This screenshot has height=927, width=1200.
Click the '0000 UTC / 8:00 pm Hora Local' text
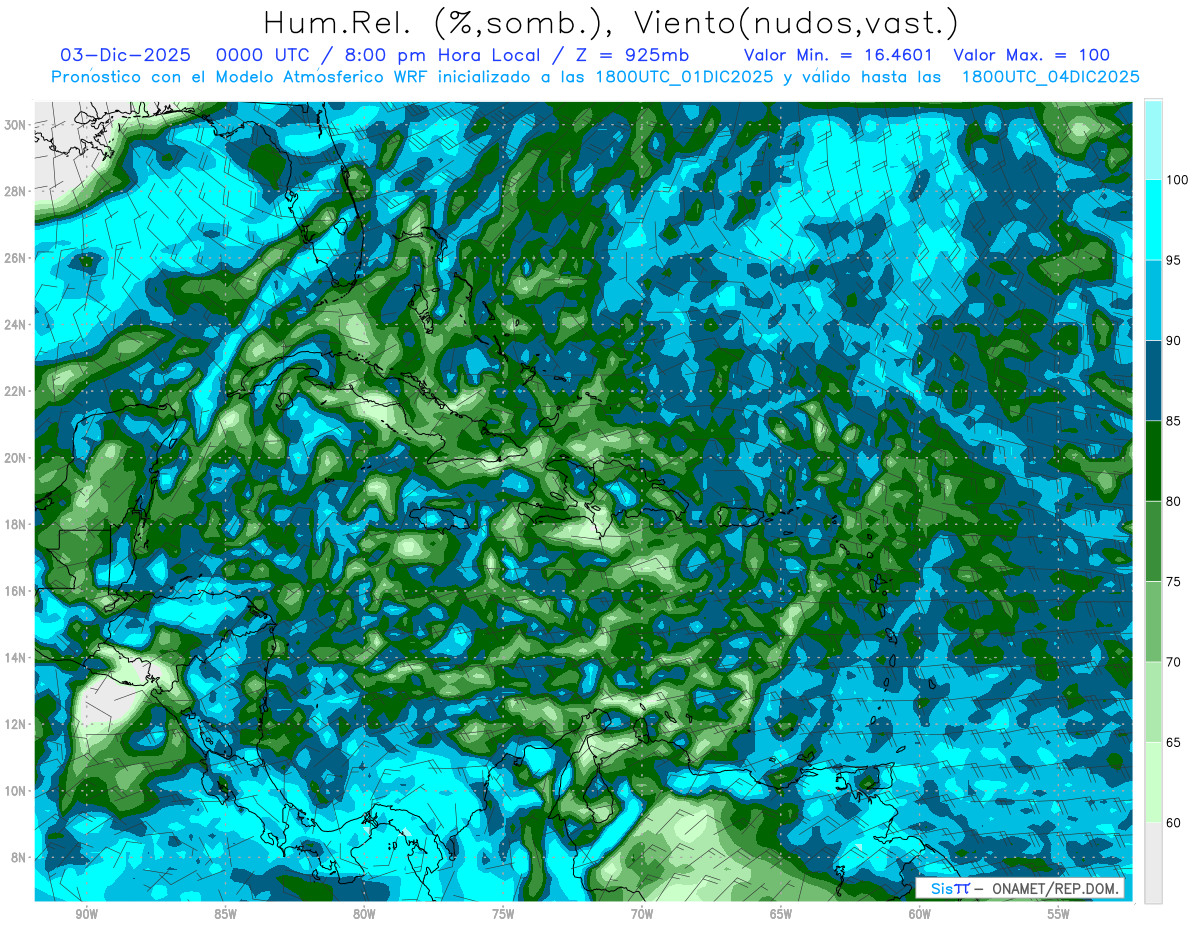click(x=385, y=56)
